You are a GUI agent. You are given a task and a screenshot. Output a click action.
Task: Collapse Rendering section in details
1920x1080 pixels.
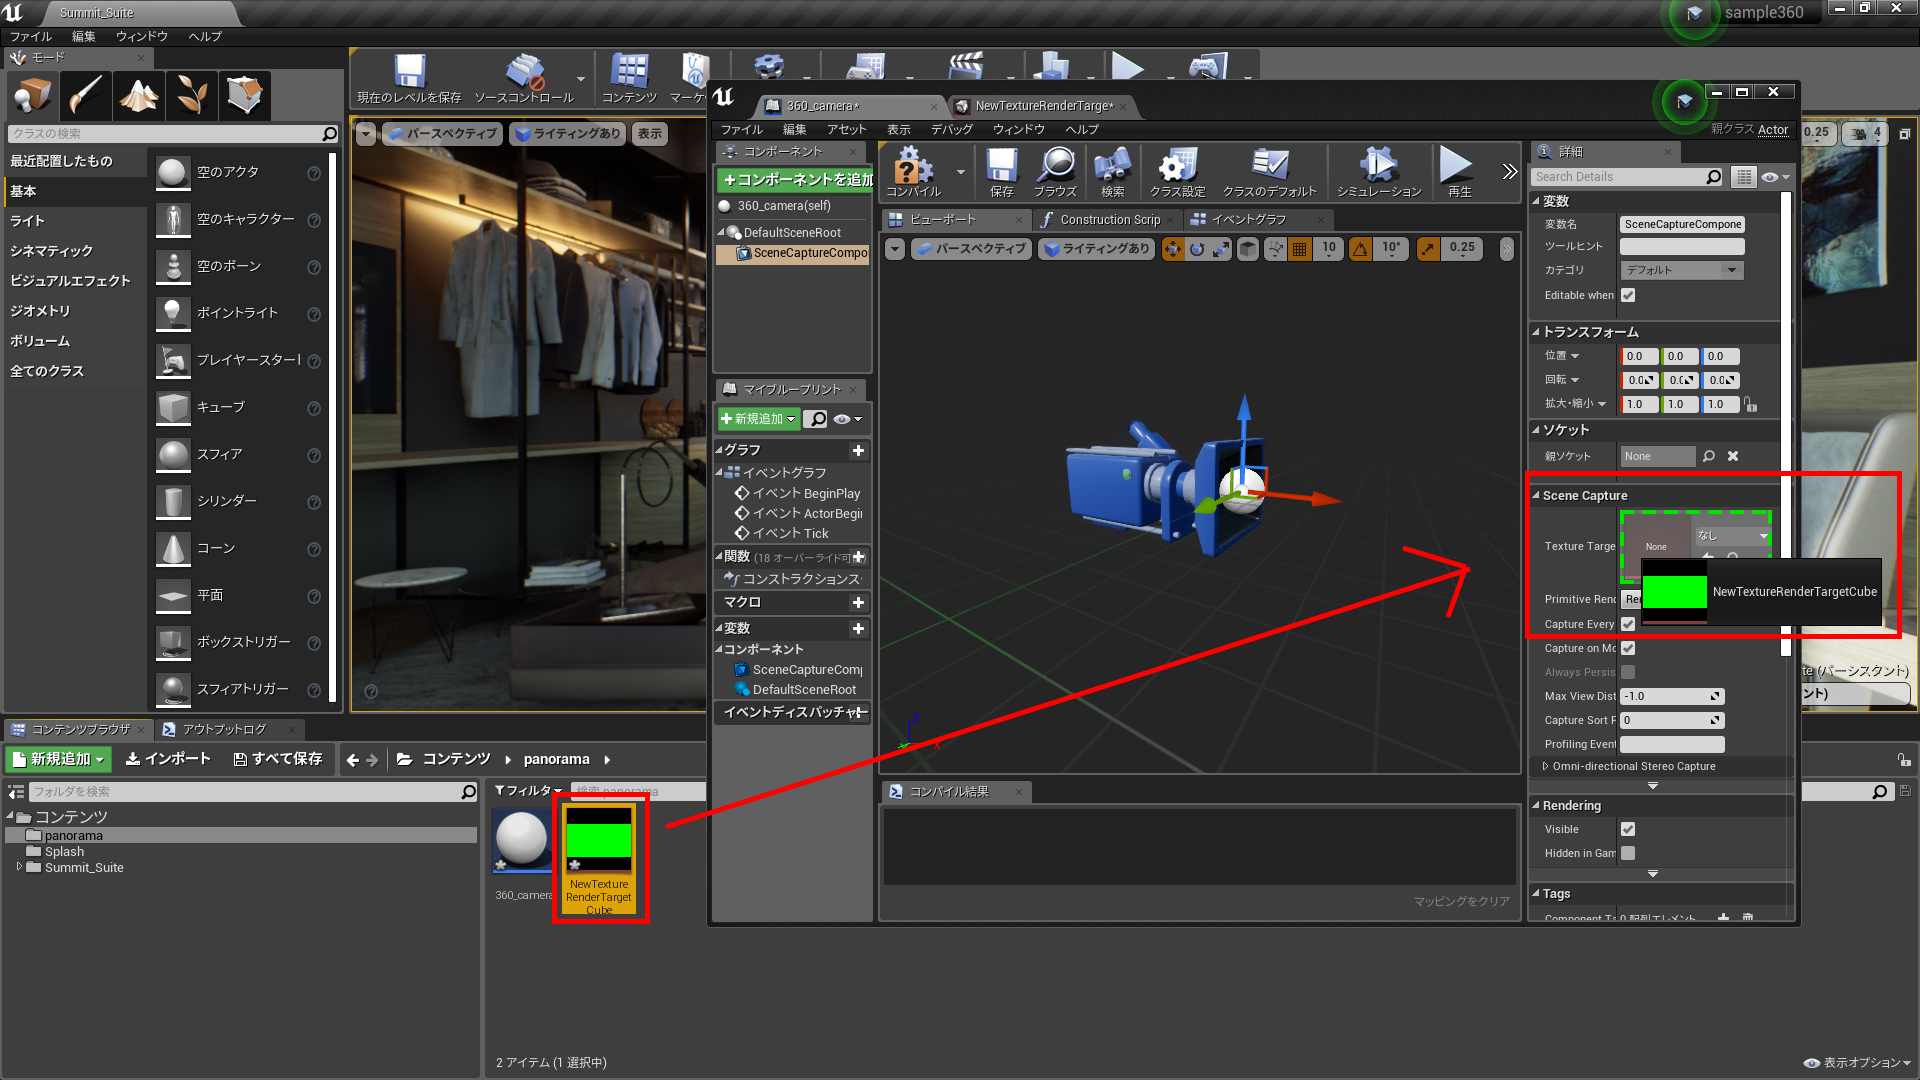pos(1536,806)
